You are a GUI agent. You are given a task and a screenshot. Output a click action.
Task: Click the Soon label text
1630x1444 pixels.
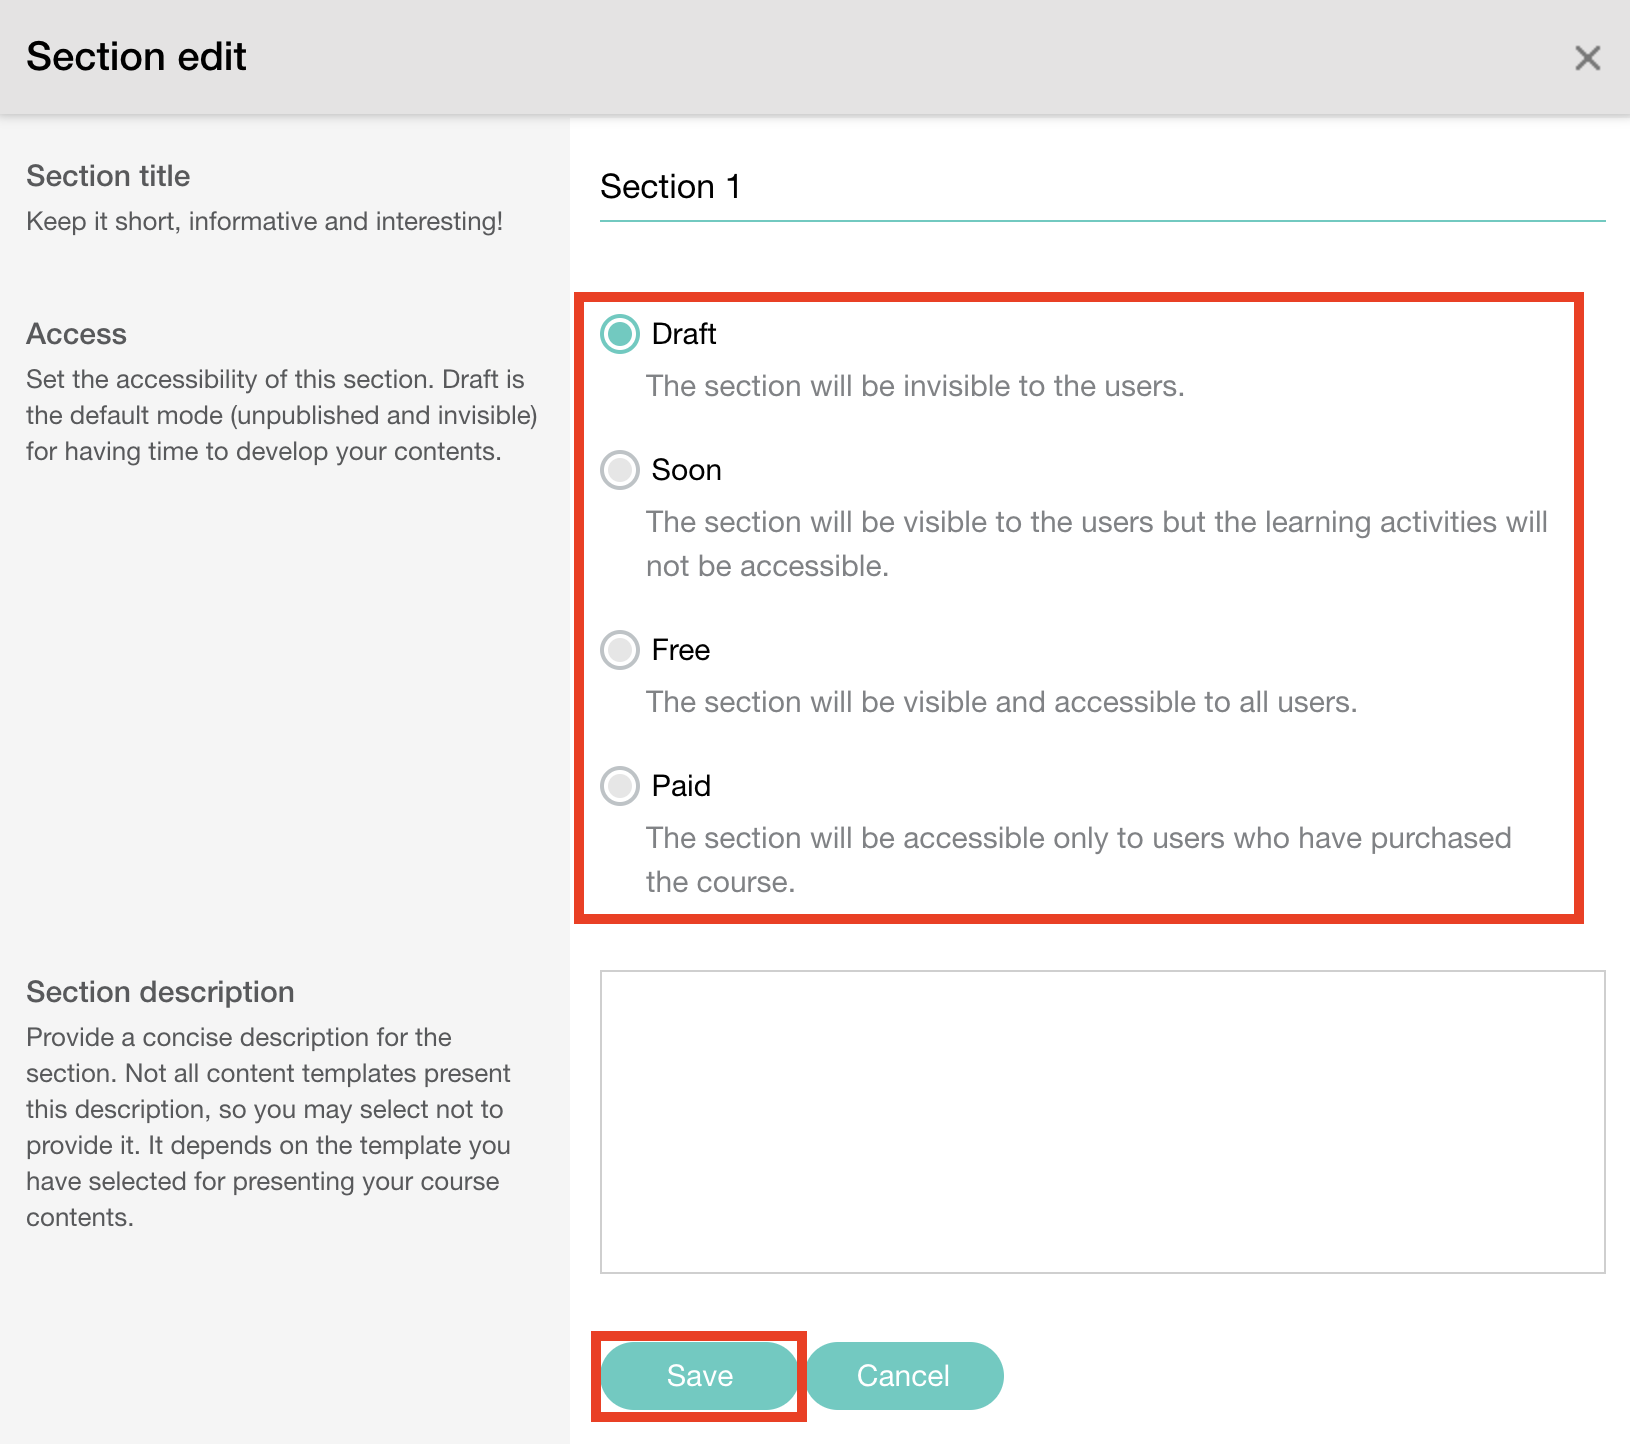686,470
